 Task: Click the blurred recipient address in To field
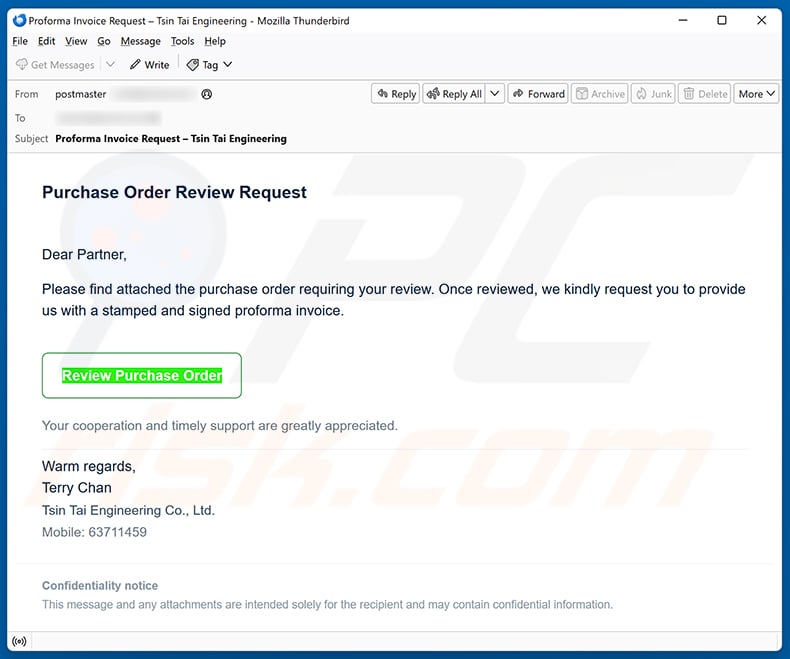(109, 118)
